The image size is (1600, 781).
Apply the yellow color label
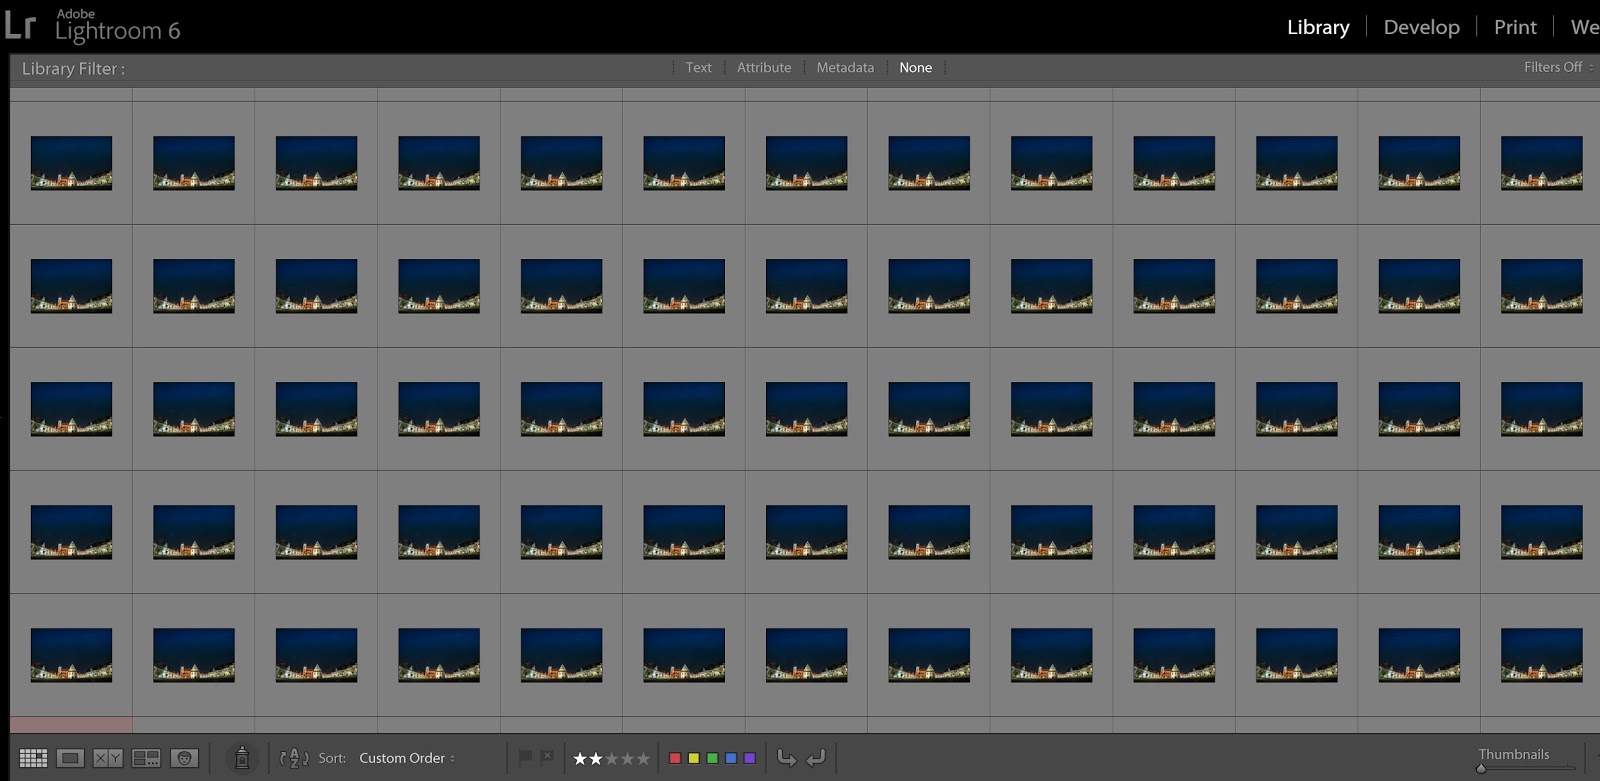[x=693, y=758]
